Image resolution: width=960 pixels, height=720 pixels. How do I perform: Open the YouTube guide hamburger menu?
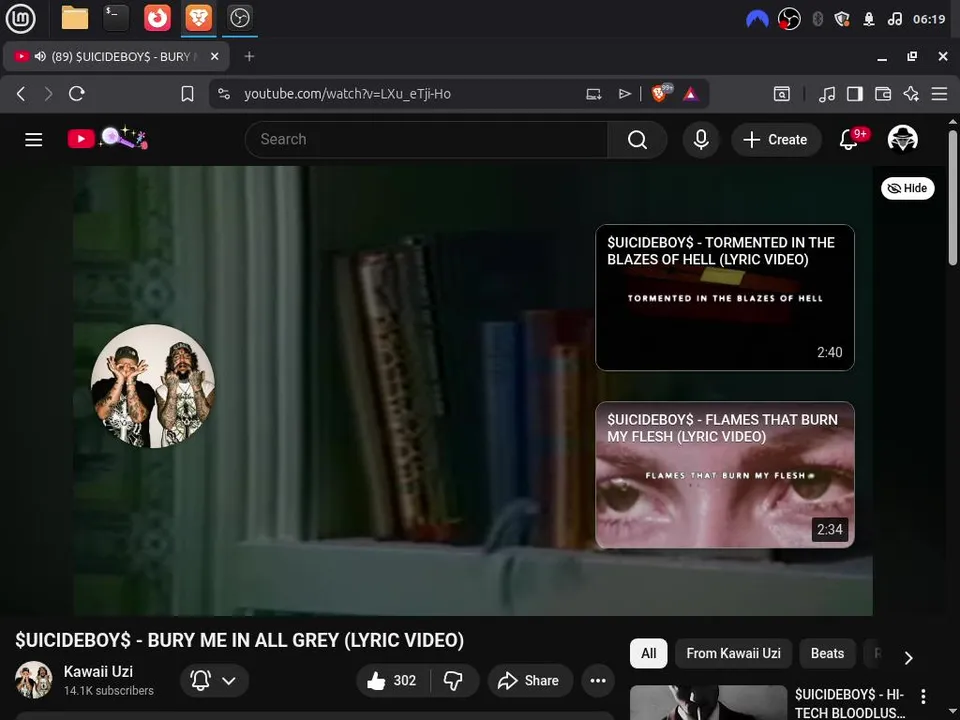pos(34,140)
